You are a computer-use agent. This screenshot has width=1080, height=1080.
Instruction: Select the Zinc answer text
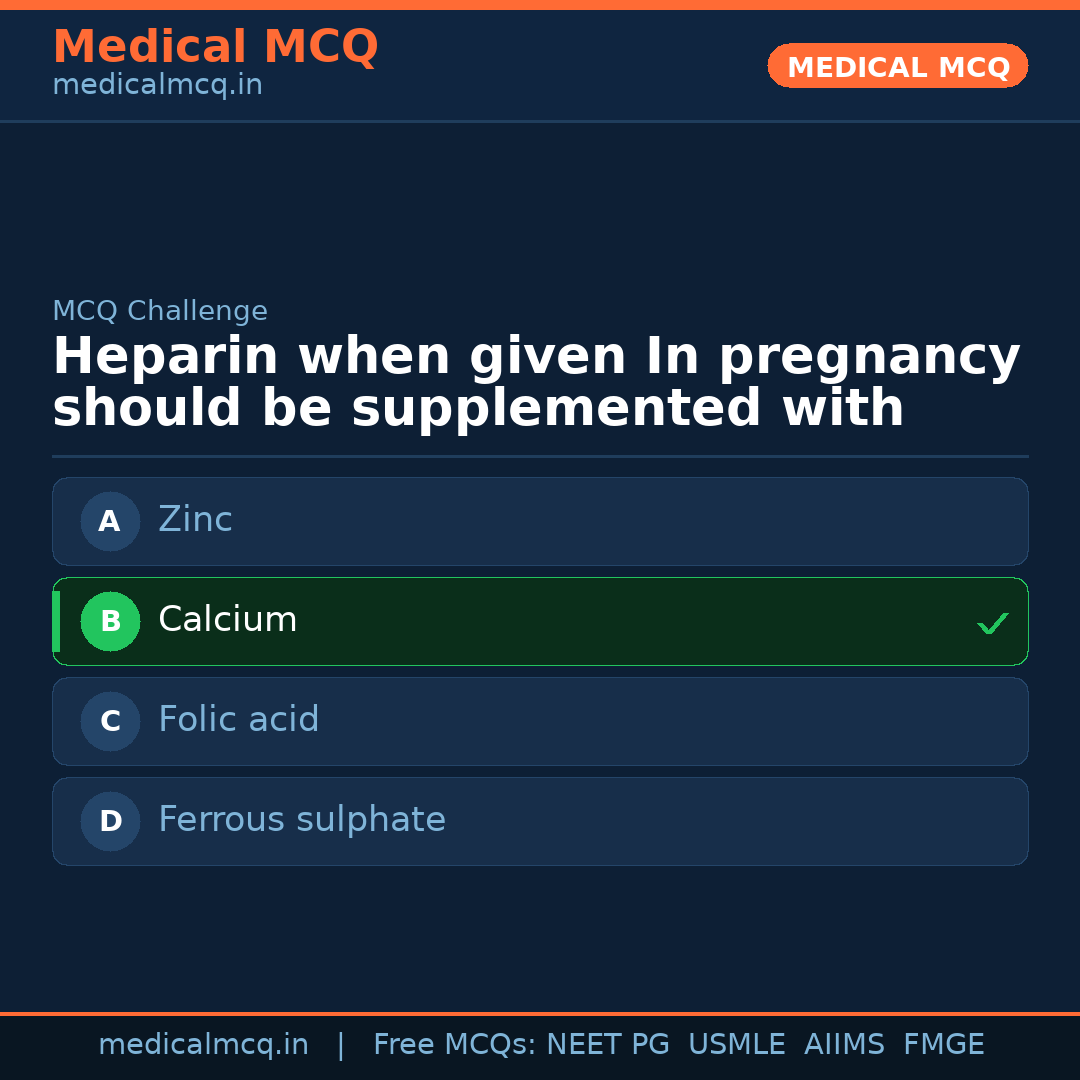pos(195,520)
